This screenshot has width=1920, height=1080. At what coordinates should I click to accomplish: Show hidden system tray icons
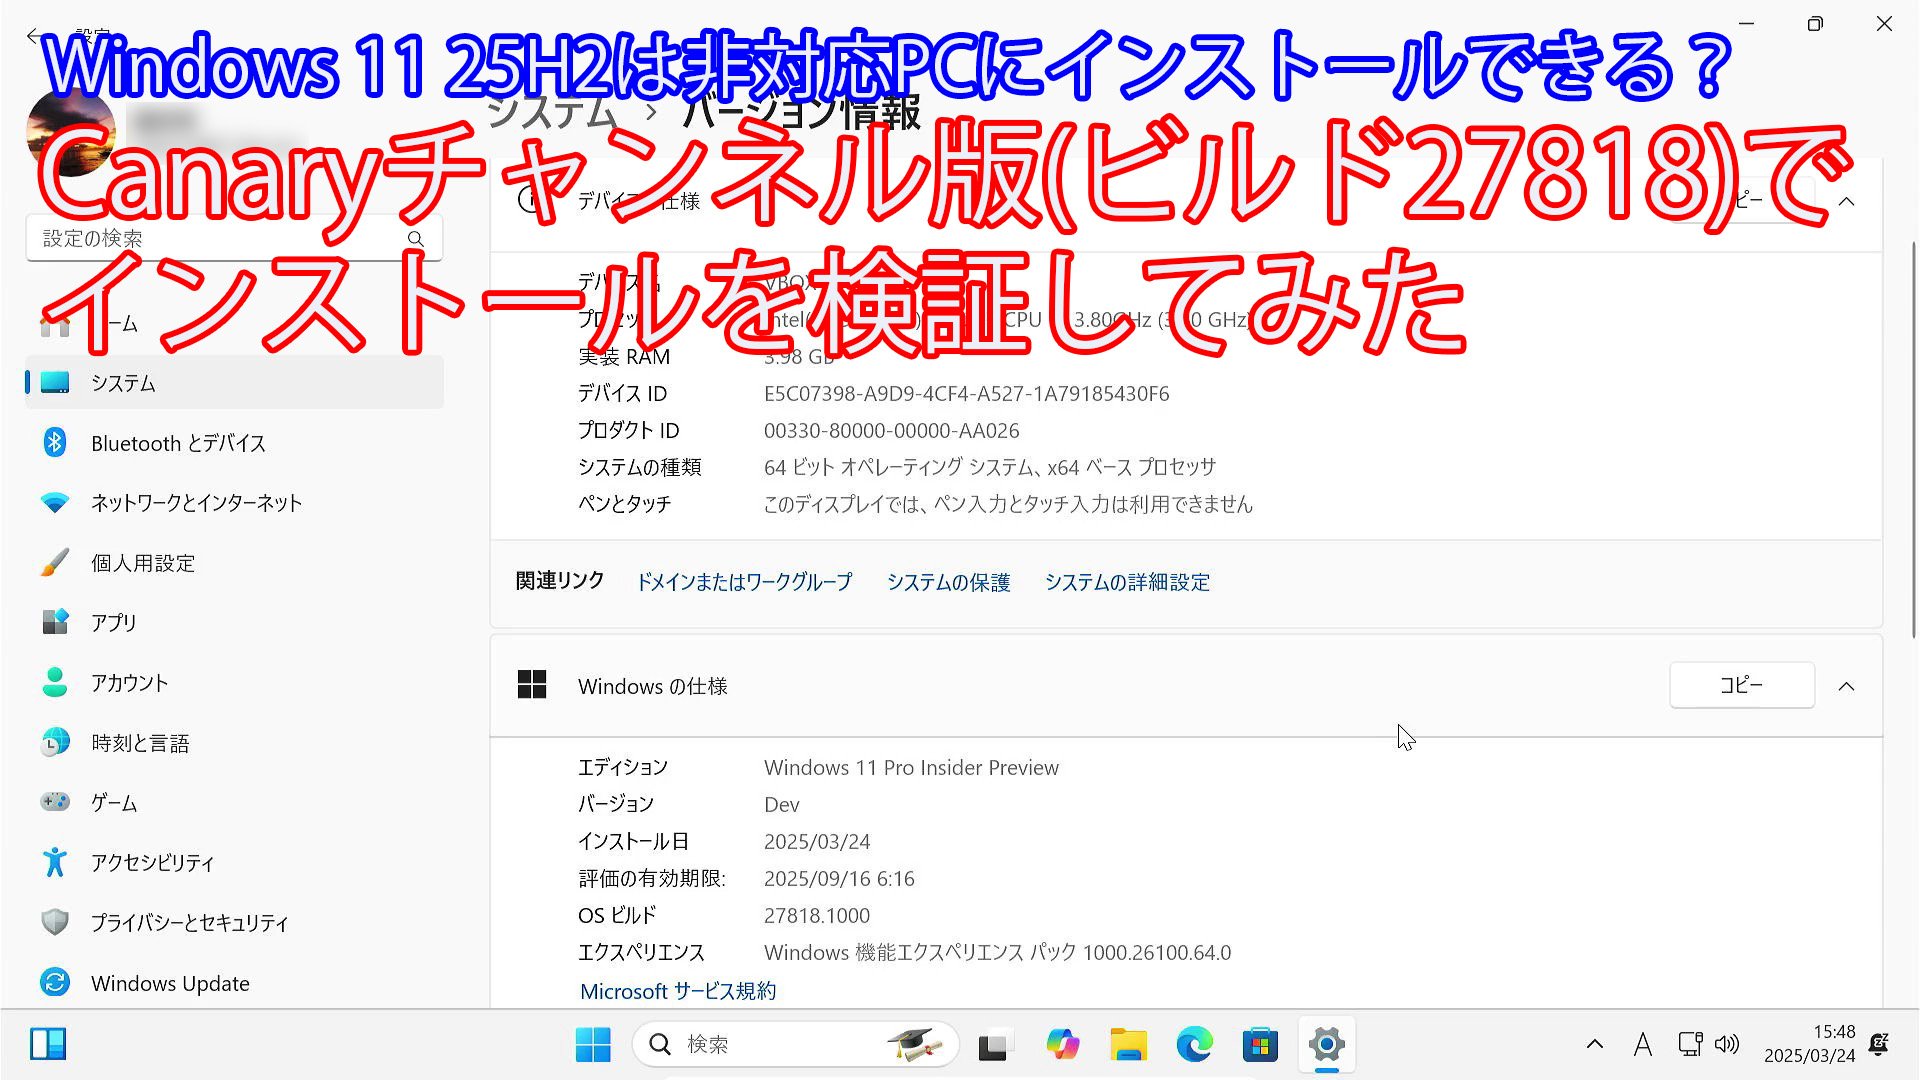tap(1594, 1045)
